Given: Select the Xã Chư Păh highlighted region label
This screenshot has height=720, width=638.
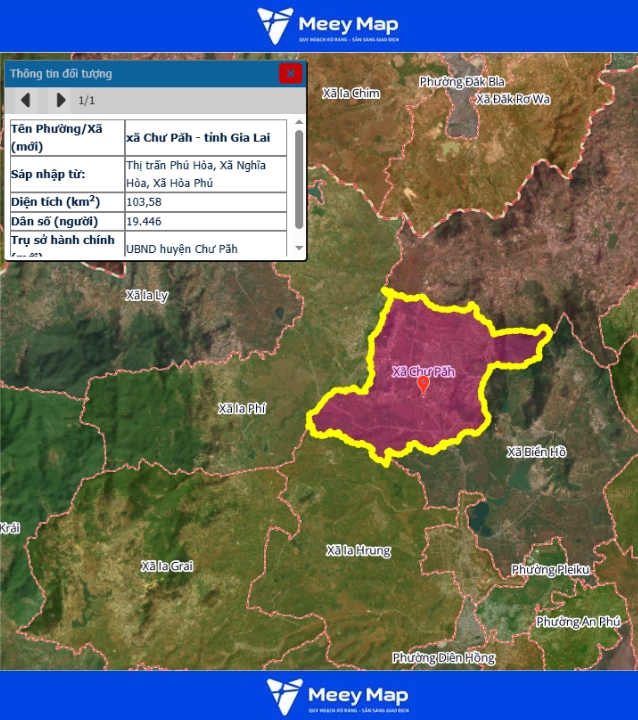Looking at the screenshot, I should (430, 371).
